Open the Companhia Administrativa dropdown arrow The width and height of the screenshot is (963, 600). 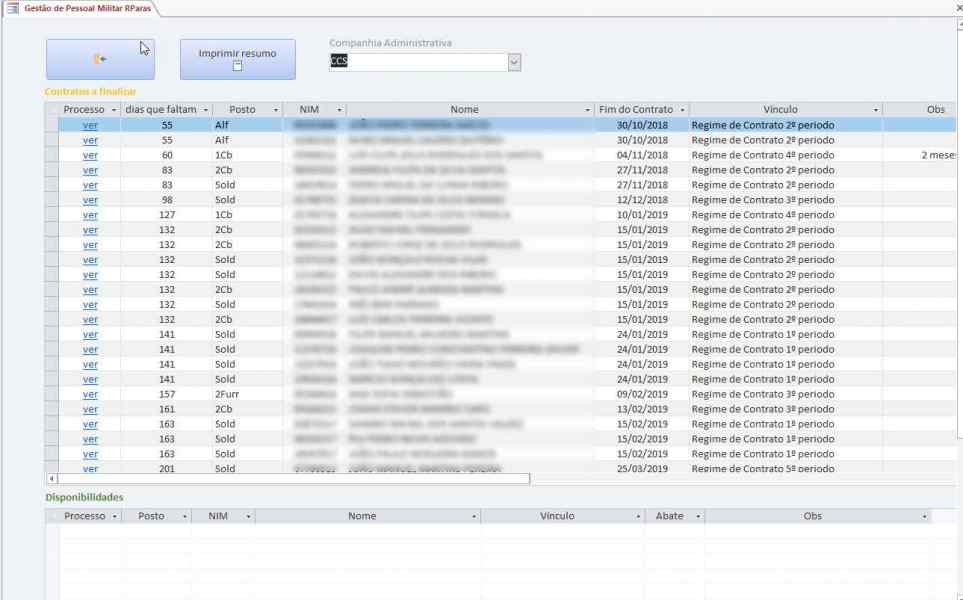pos(514,62)
